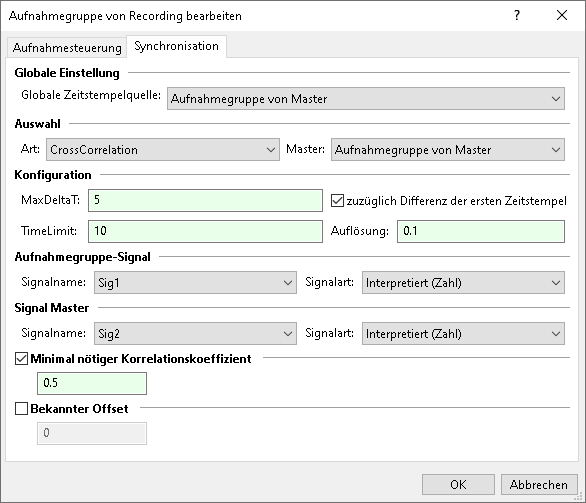Toggle zuzüglich Differenz der ersten Zeitstempel checkbox
The width and height of the screenshot is (586, 503).
(x=337, y=201)
